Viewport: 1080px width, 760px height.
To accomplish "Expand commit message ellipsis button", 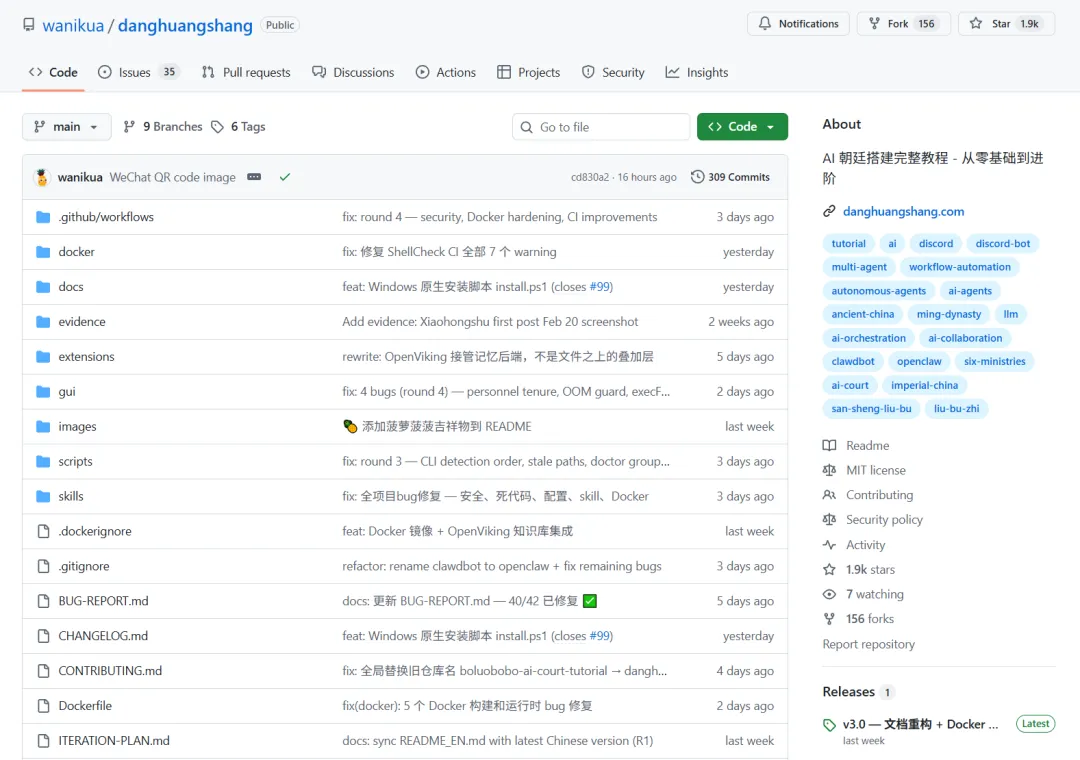I will [254, 177].
